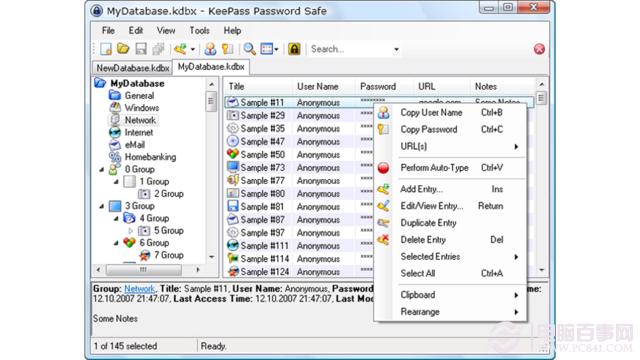Click into the Search box
The height and width of the screenshot is (360, 640).
(350, 49)
